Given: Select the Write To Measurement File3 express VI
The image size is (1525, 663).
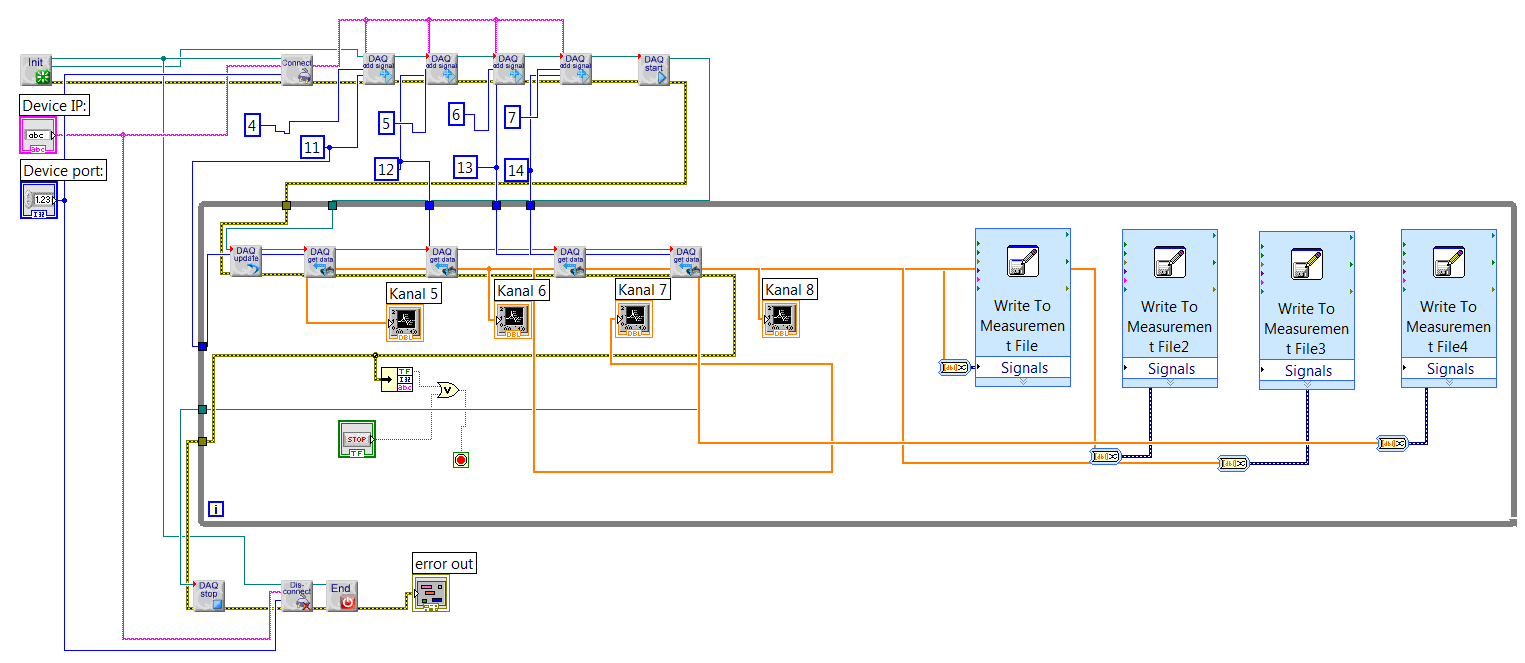Looking at the screenshot, I should click(1306, 310).
